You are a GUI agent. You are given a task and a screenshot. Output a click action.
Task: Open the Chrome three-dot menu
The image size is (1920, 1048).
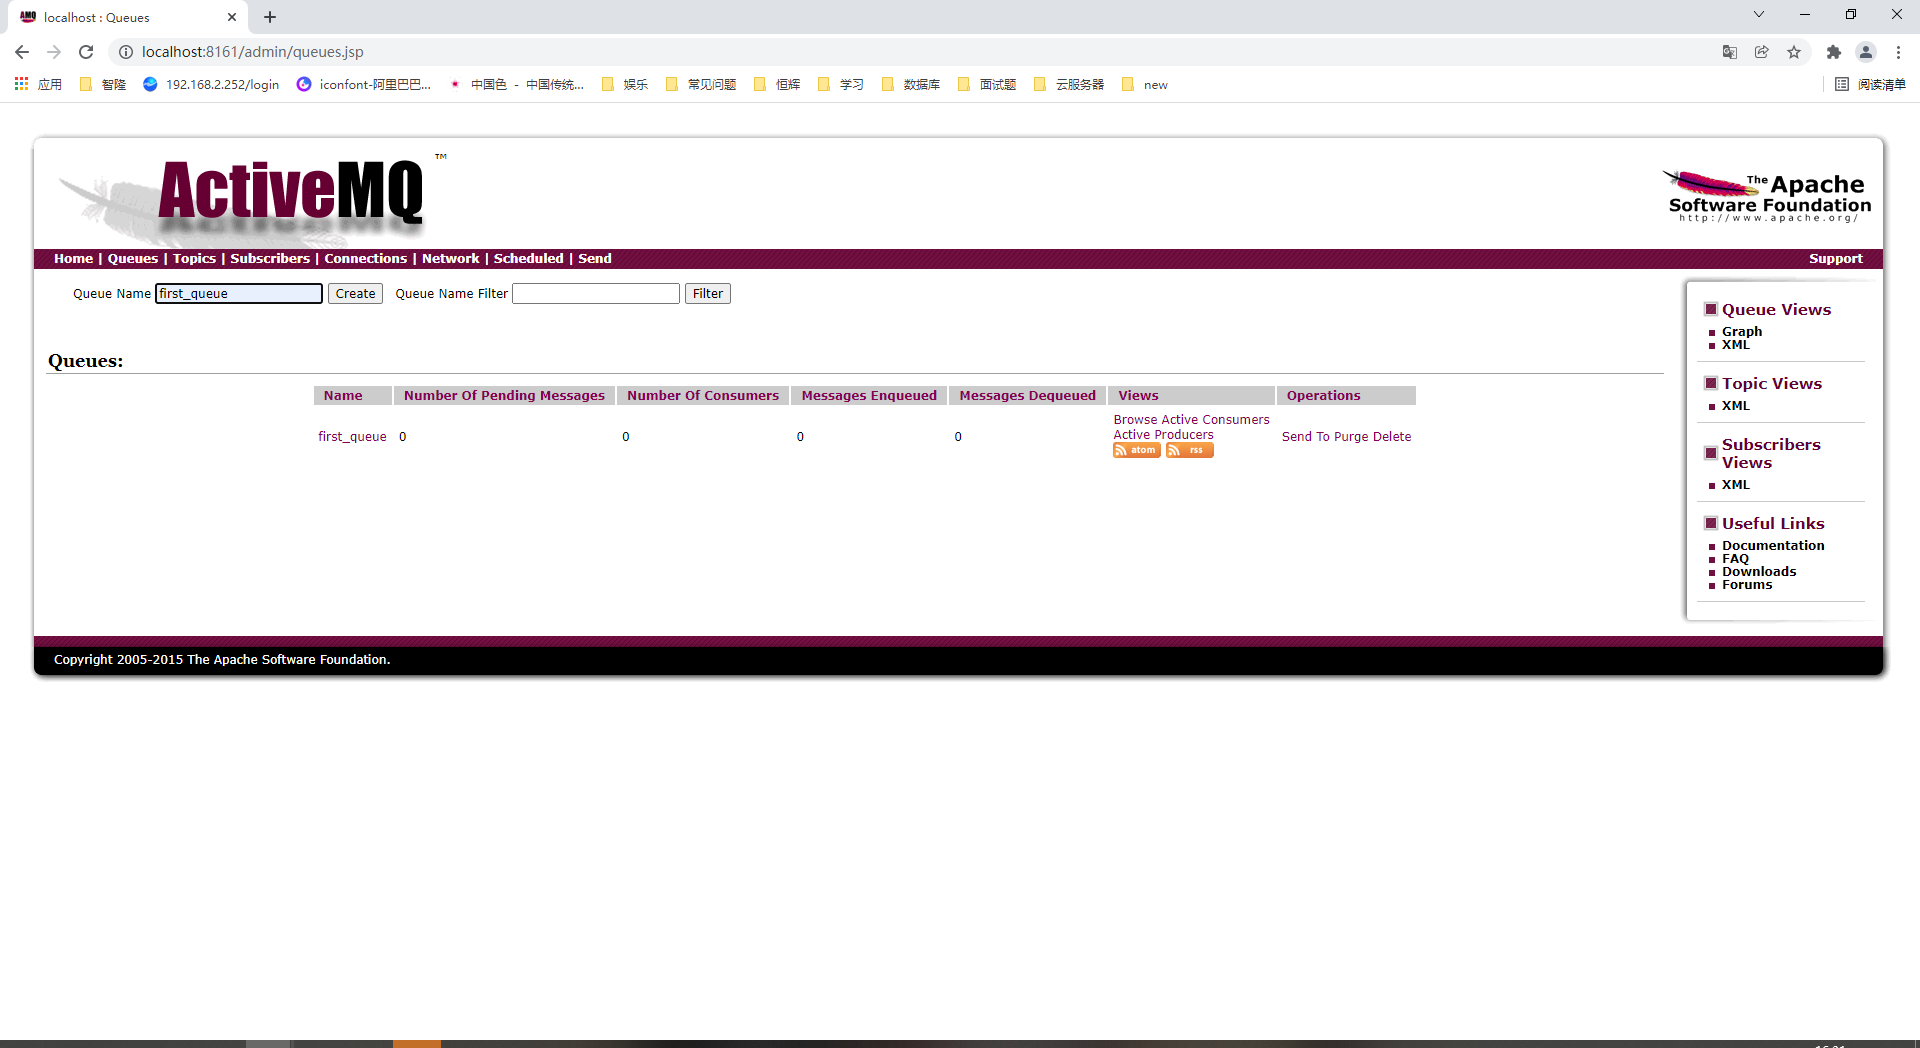point(1899,52)
